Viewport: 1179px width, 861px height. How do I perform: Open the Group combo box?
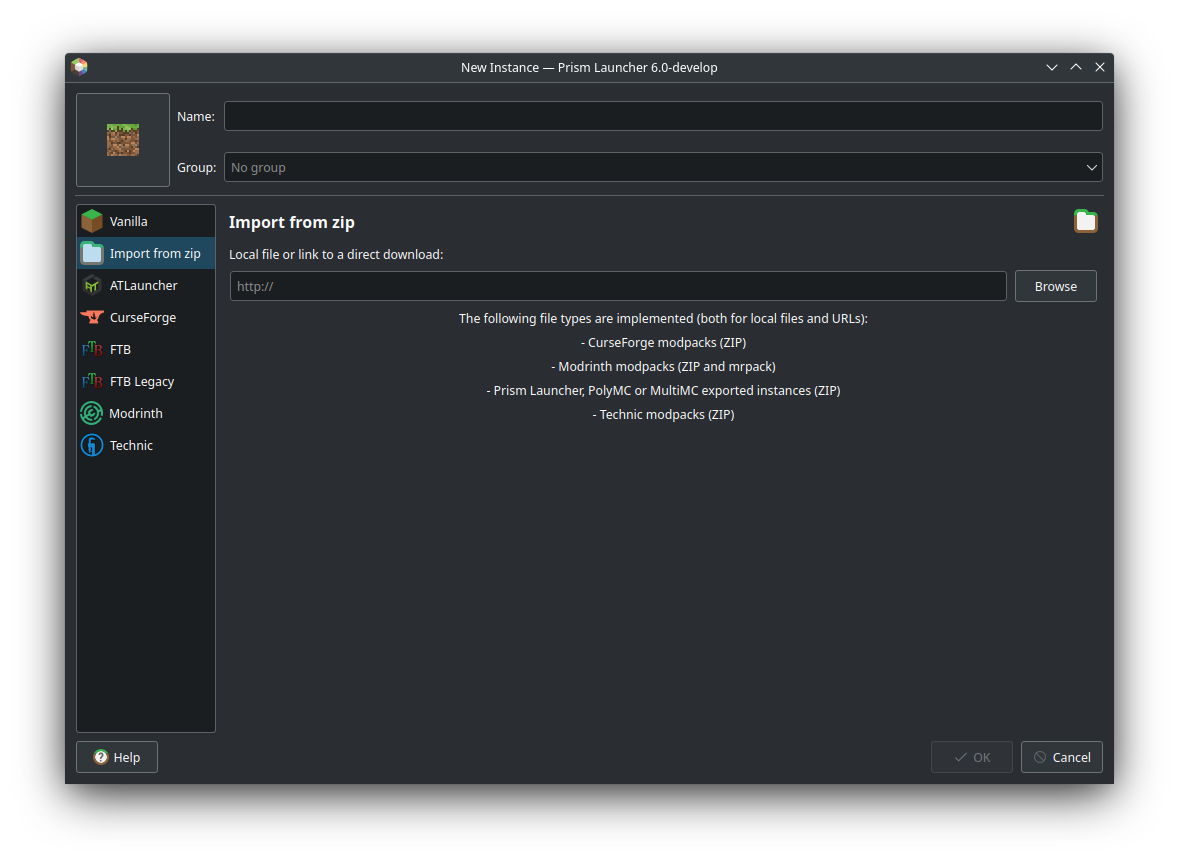point(663,167)
